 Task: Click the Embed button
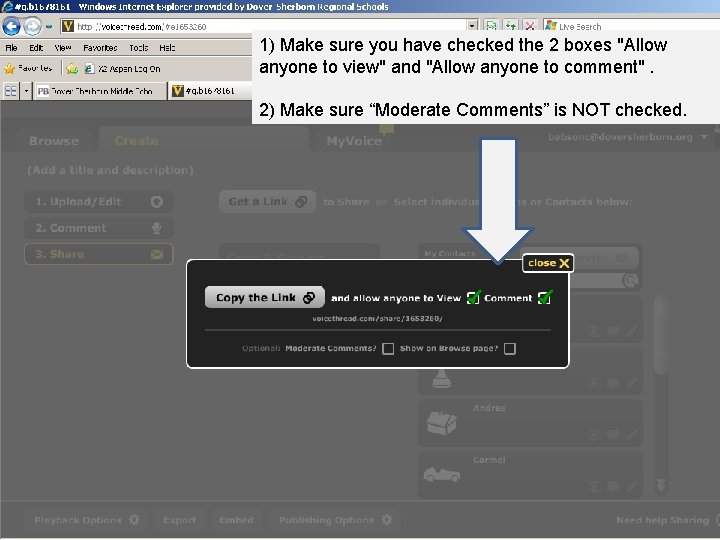point(236,520)
